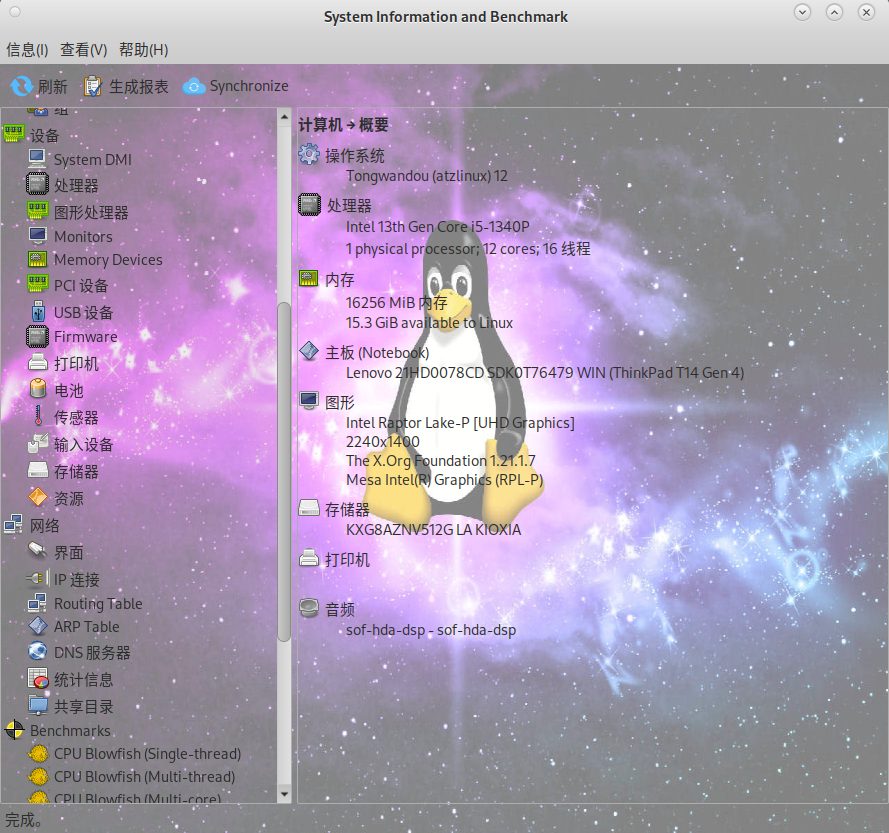
Task: Open the 信息(I) menu
Action: point(27,50)
